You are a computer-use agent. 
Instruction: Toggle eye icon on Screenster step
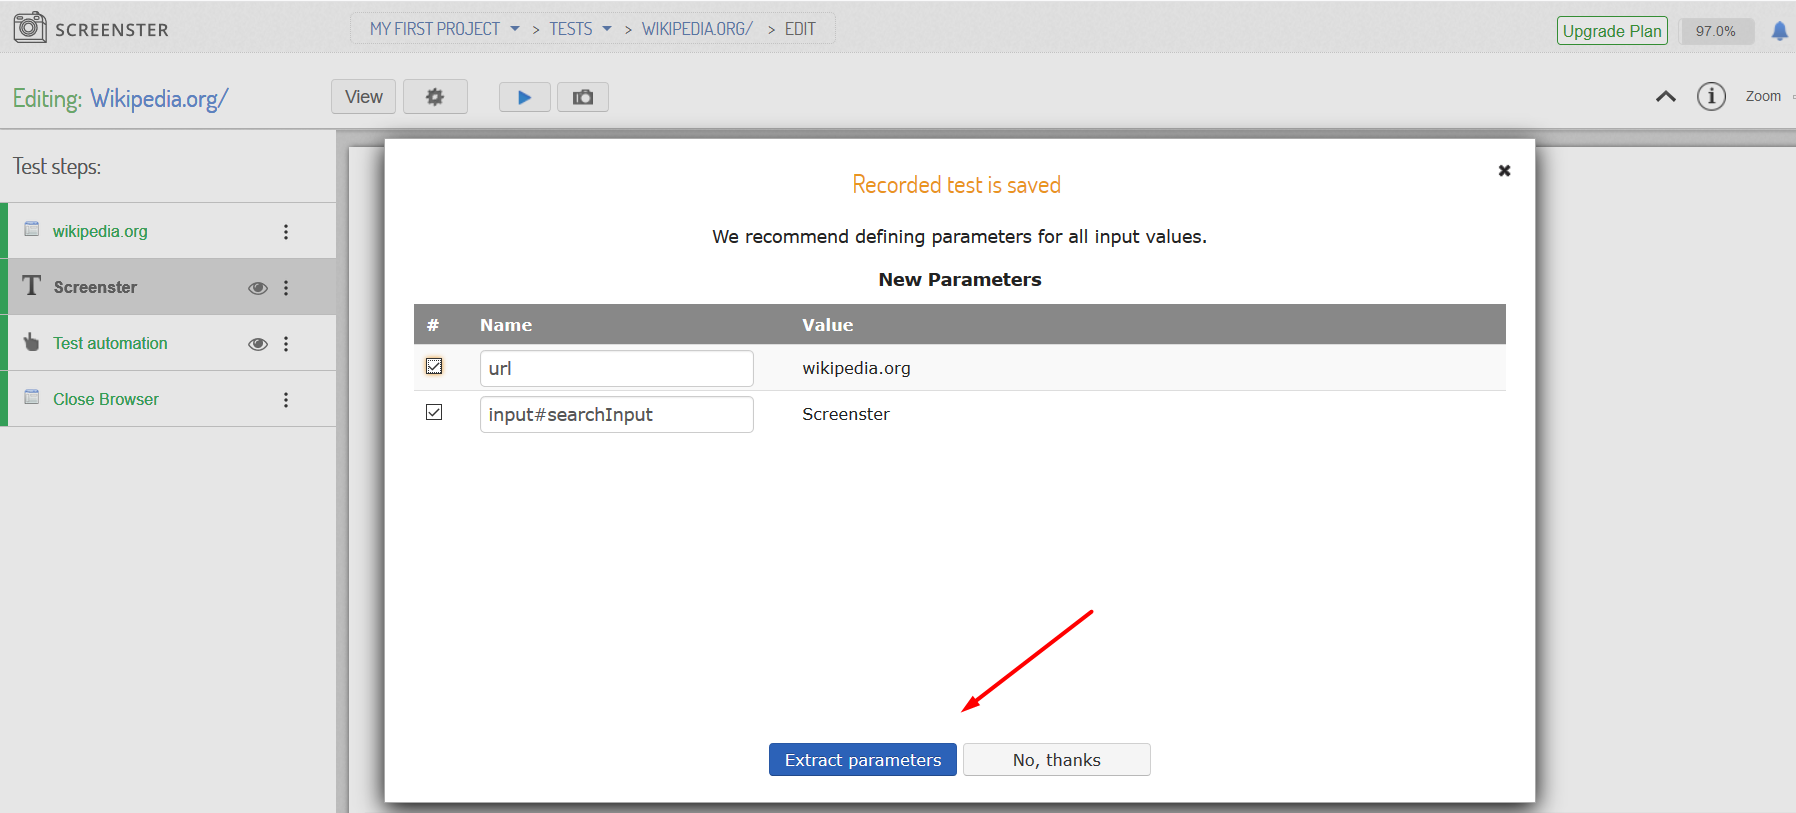click(258, 288)
